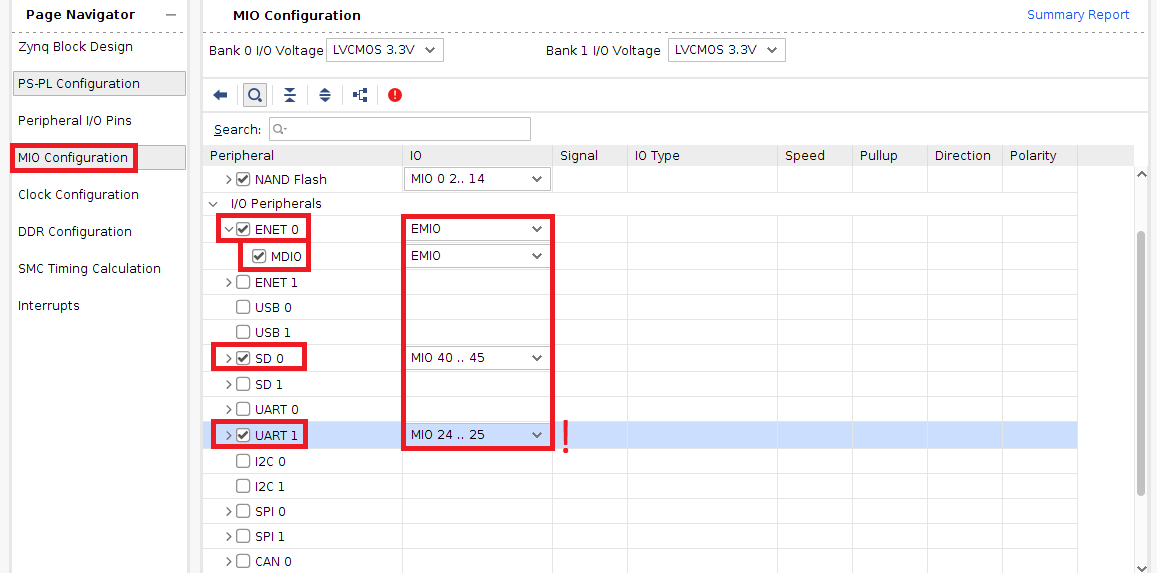Open Clock Configuration page
This screenshot has height=573, width=1157.
click(x=78, y=195)
